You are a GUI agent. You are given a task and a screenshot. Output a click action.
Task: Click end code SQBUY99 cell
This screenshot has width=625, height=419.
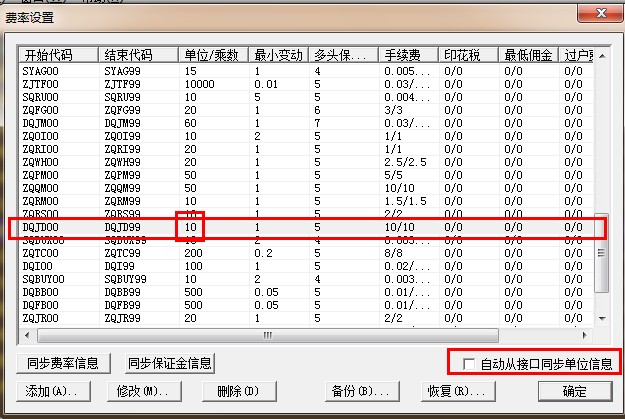coord(126,279)
